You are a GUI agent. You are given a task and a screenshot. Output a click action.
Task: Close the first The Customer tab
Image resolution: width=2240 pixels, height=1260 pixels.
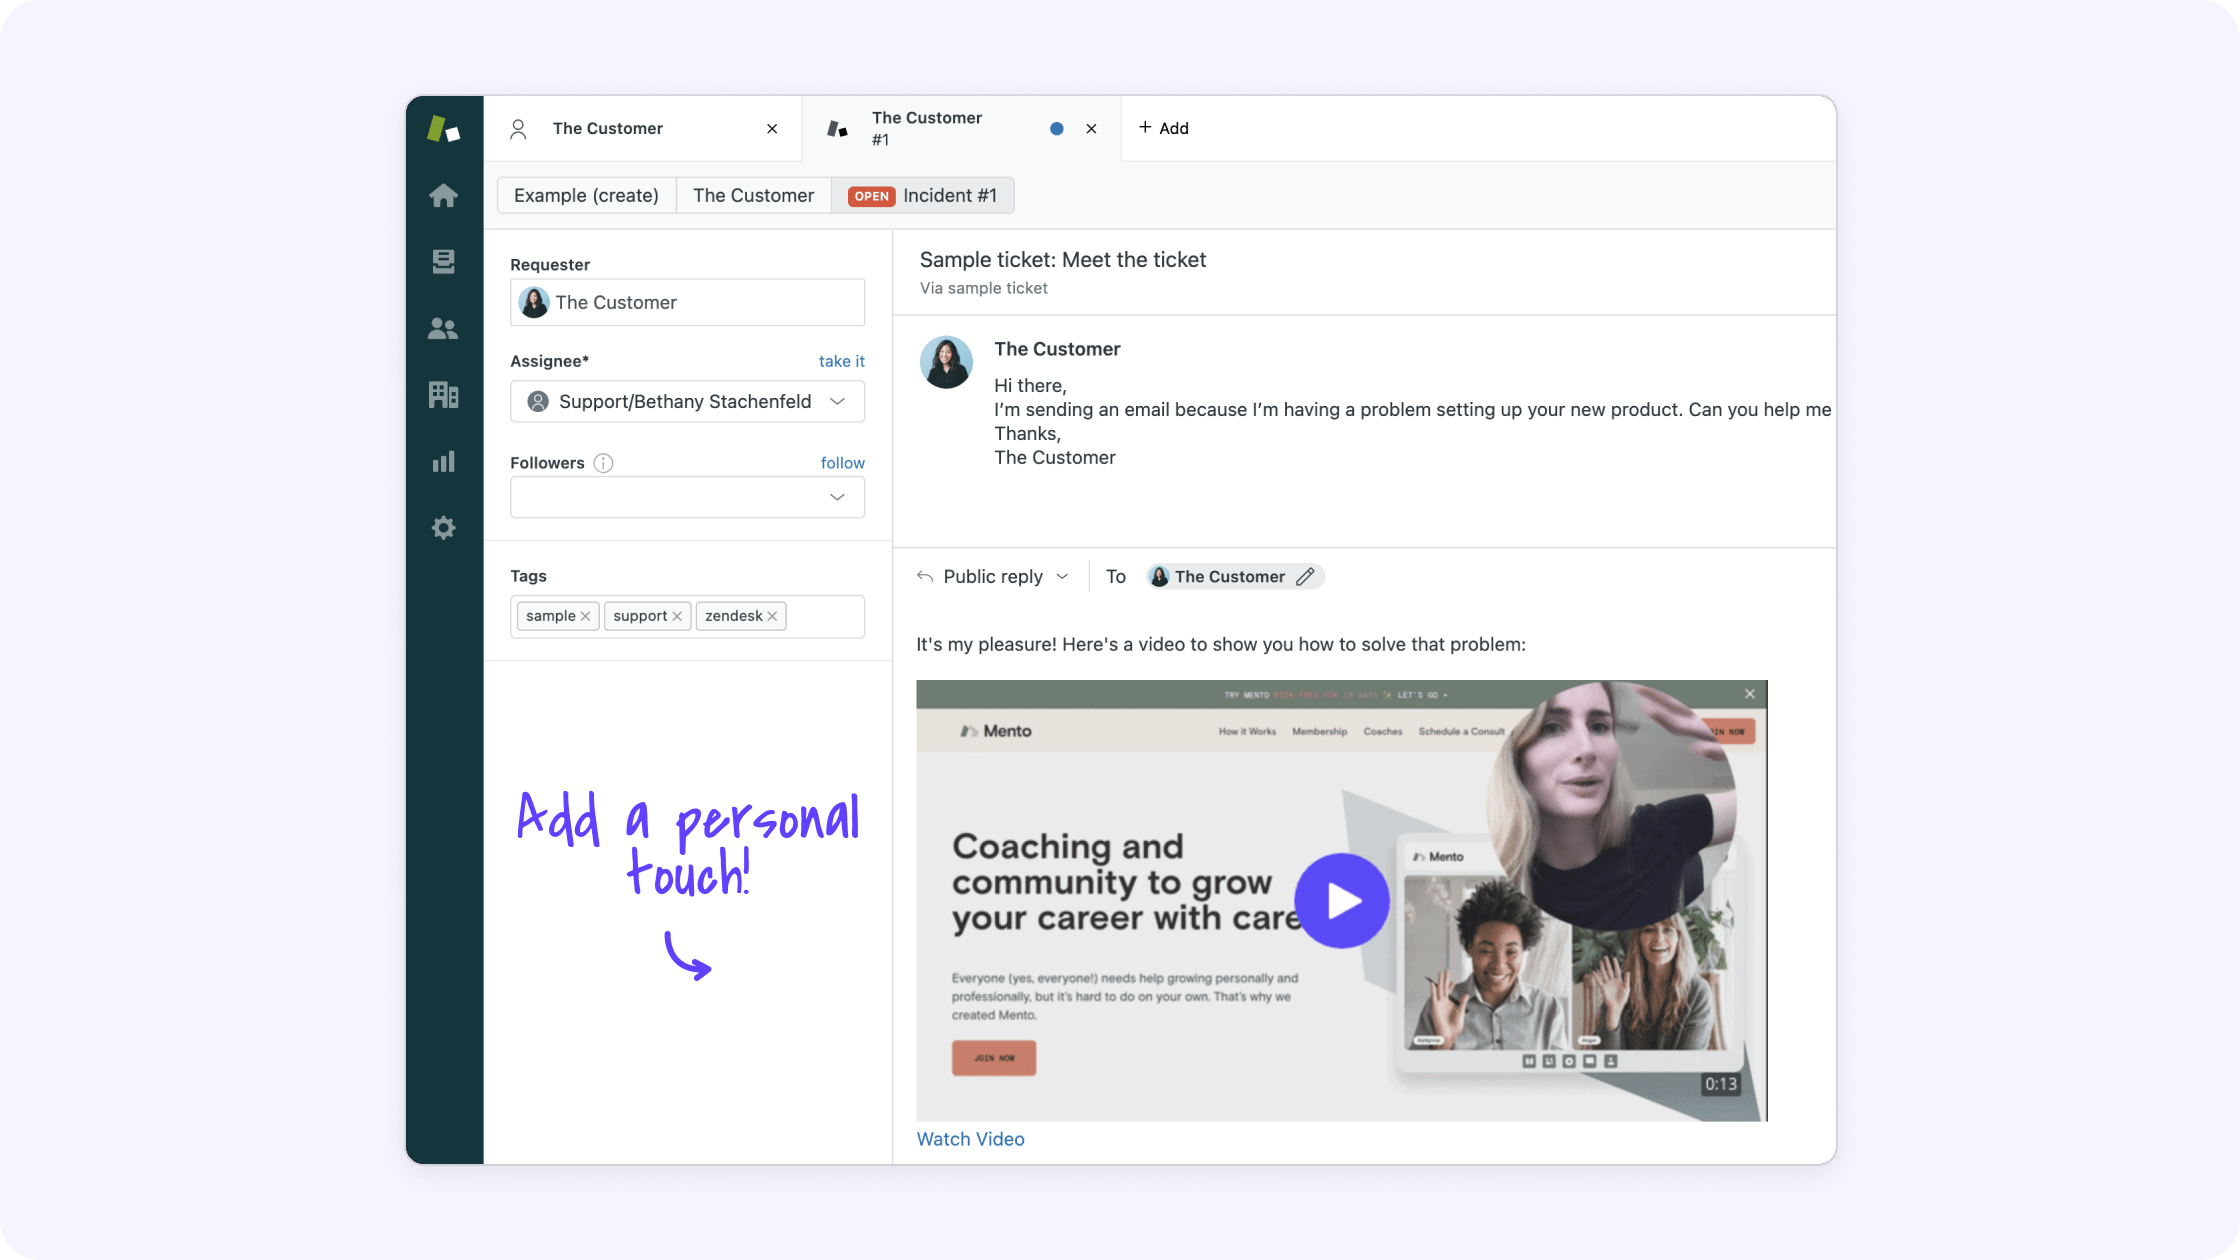[x=772, y=128]
